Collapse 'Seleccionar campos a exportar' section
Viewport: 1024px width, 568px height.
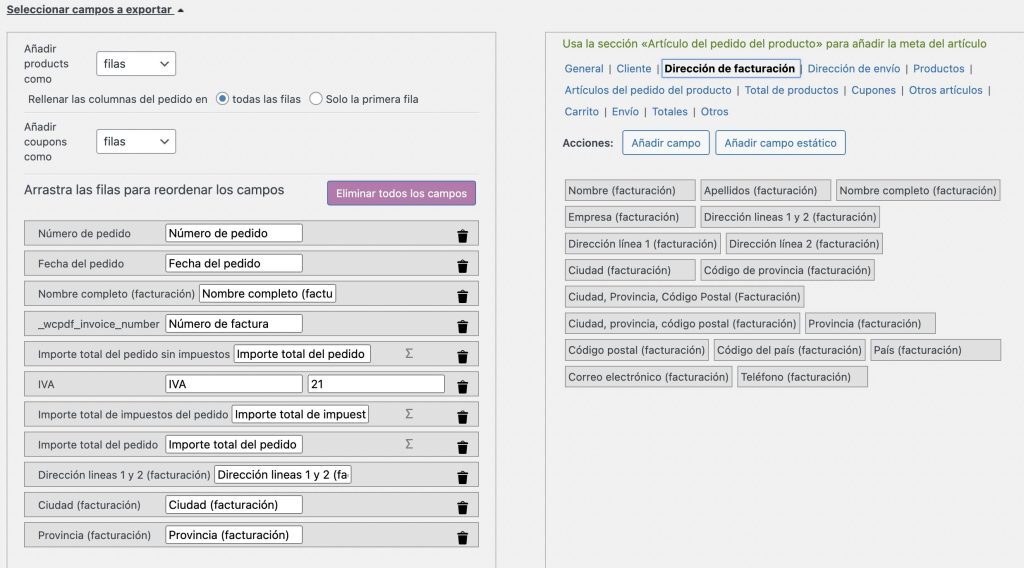coord(95,9)
